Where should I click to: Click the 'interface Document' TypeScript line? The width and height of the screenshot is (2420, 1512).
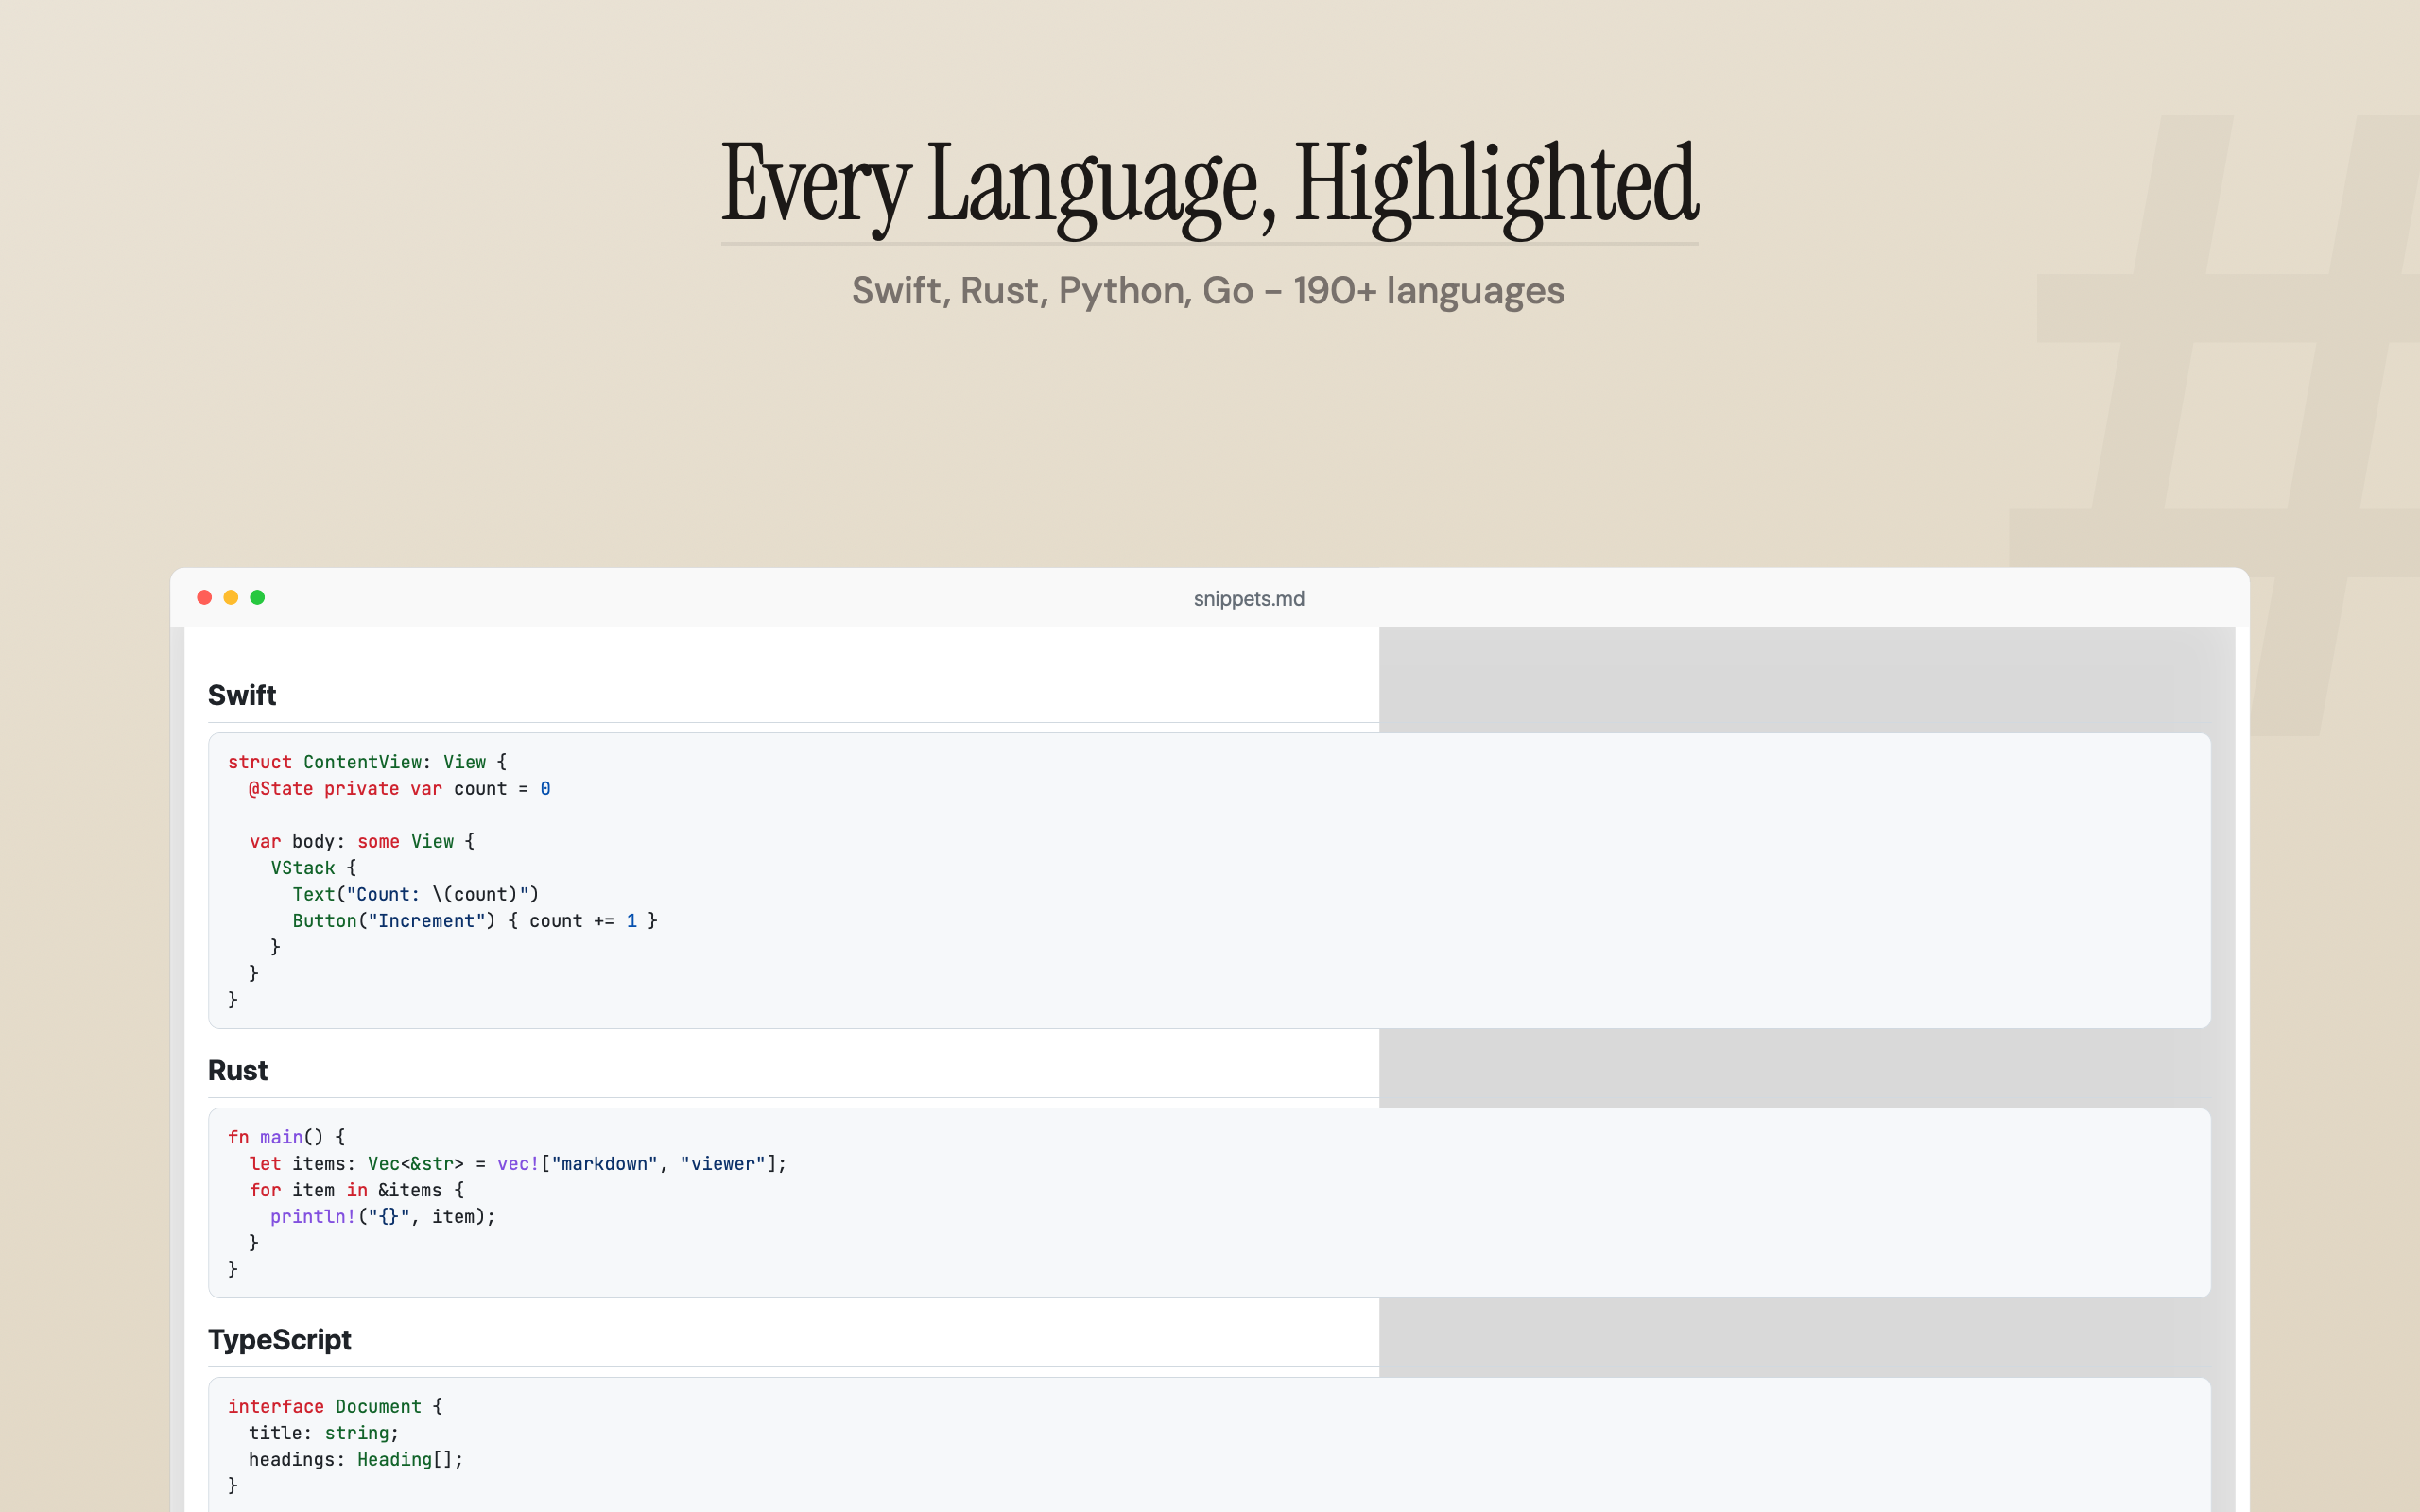click(335, 1407)
